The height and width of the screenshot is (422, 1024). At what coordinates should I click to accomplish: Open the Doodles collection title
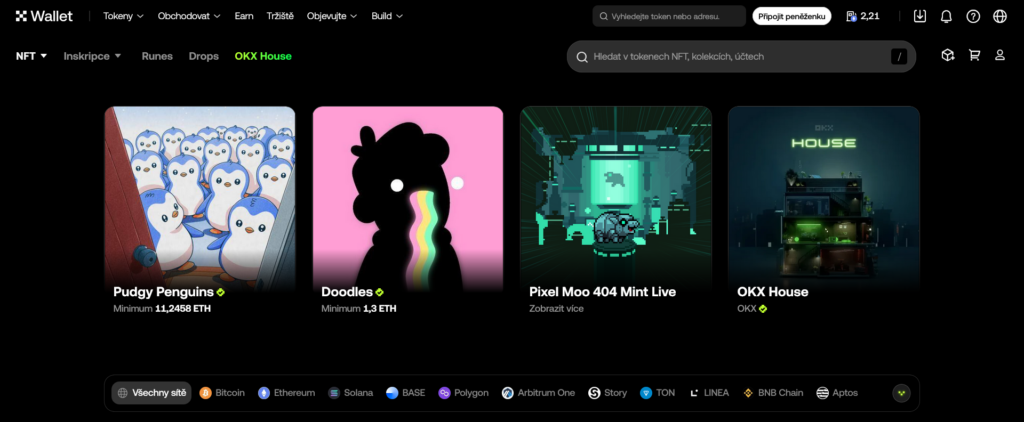coord(347,292)
